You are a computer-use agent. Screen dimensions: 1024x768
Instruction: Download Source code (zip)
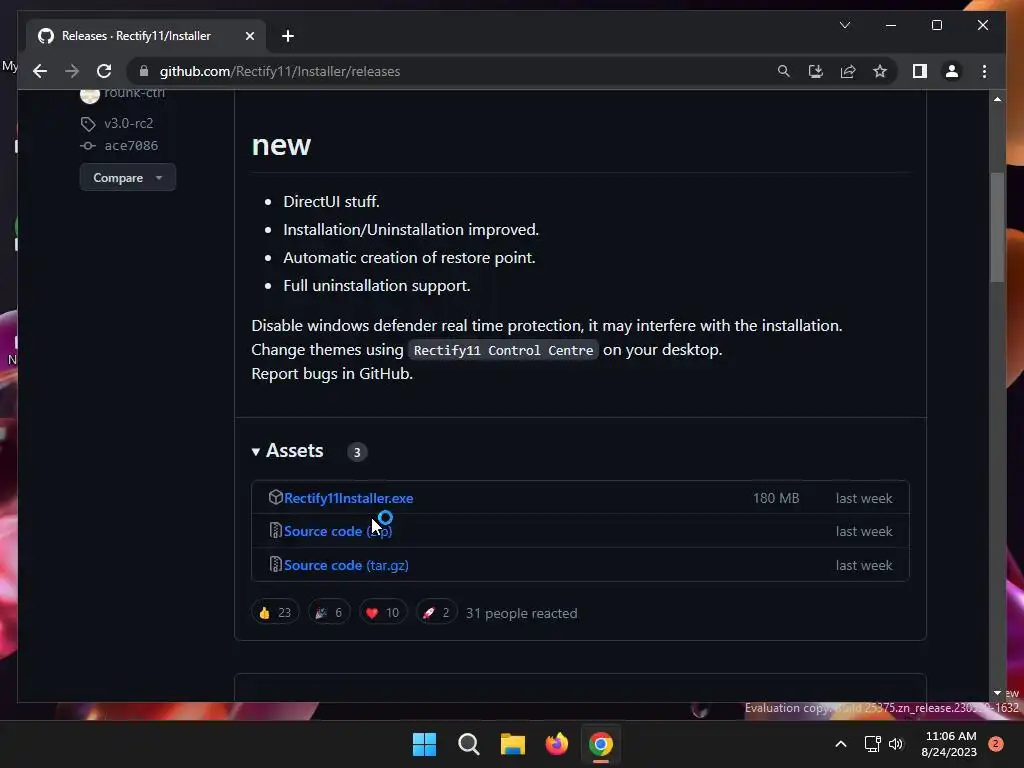(338, 531)
